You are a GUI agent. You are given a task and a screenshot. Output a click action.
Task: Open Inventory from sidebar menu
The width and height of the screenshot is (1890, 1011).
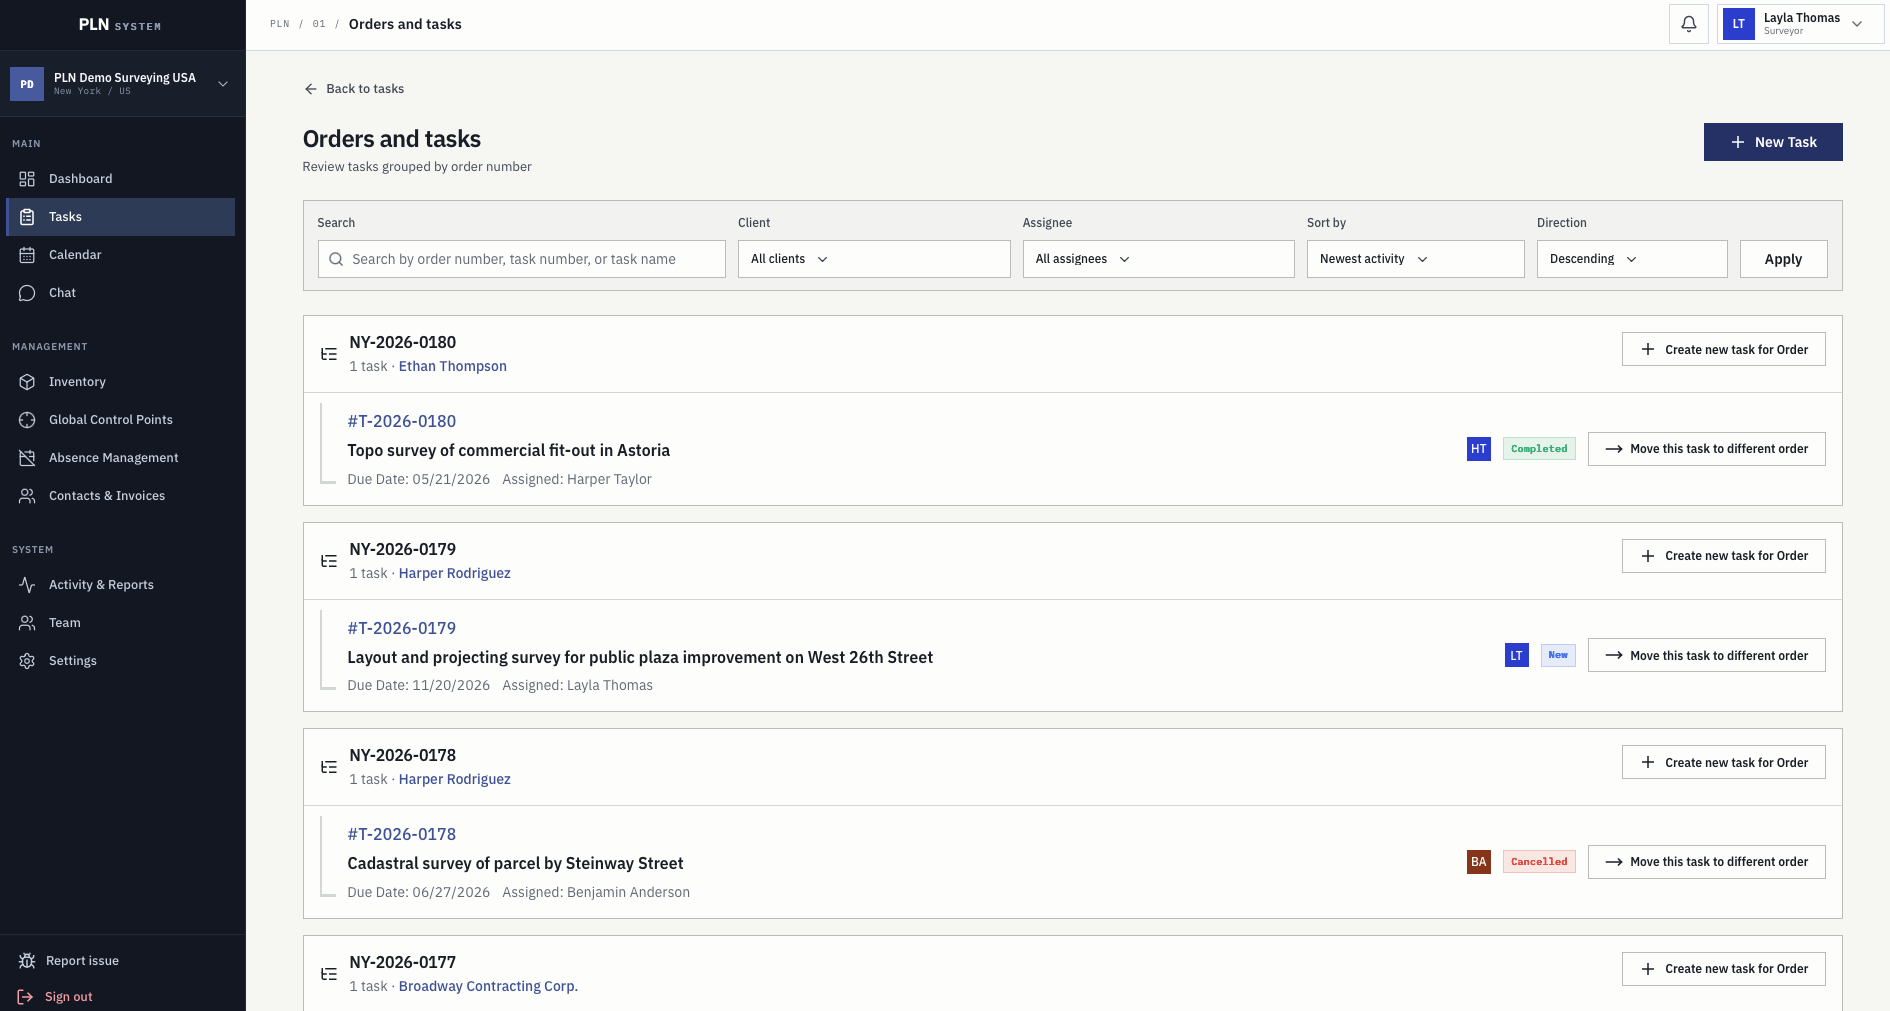tap(121, 382)
